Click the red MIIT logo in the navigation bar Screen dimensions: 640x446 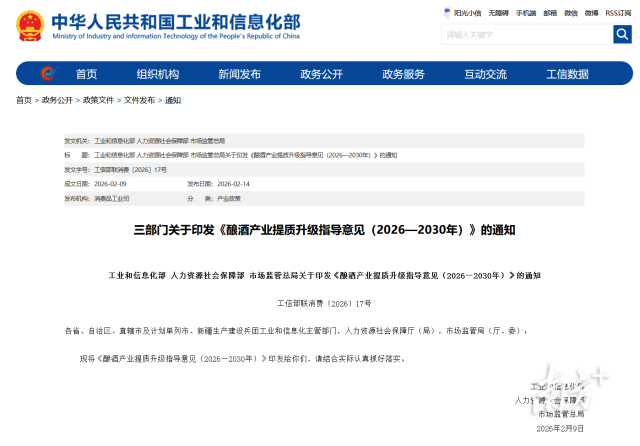[x=47, y=73]
